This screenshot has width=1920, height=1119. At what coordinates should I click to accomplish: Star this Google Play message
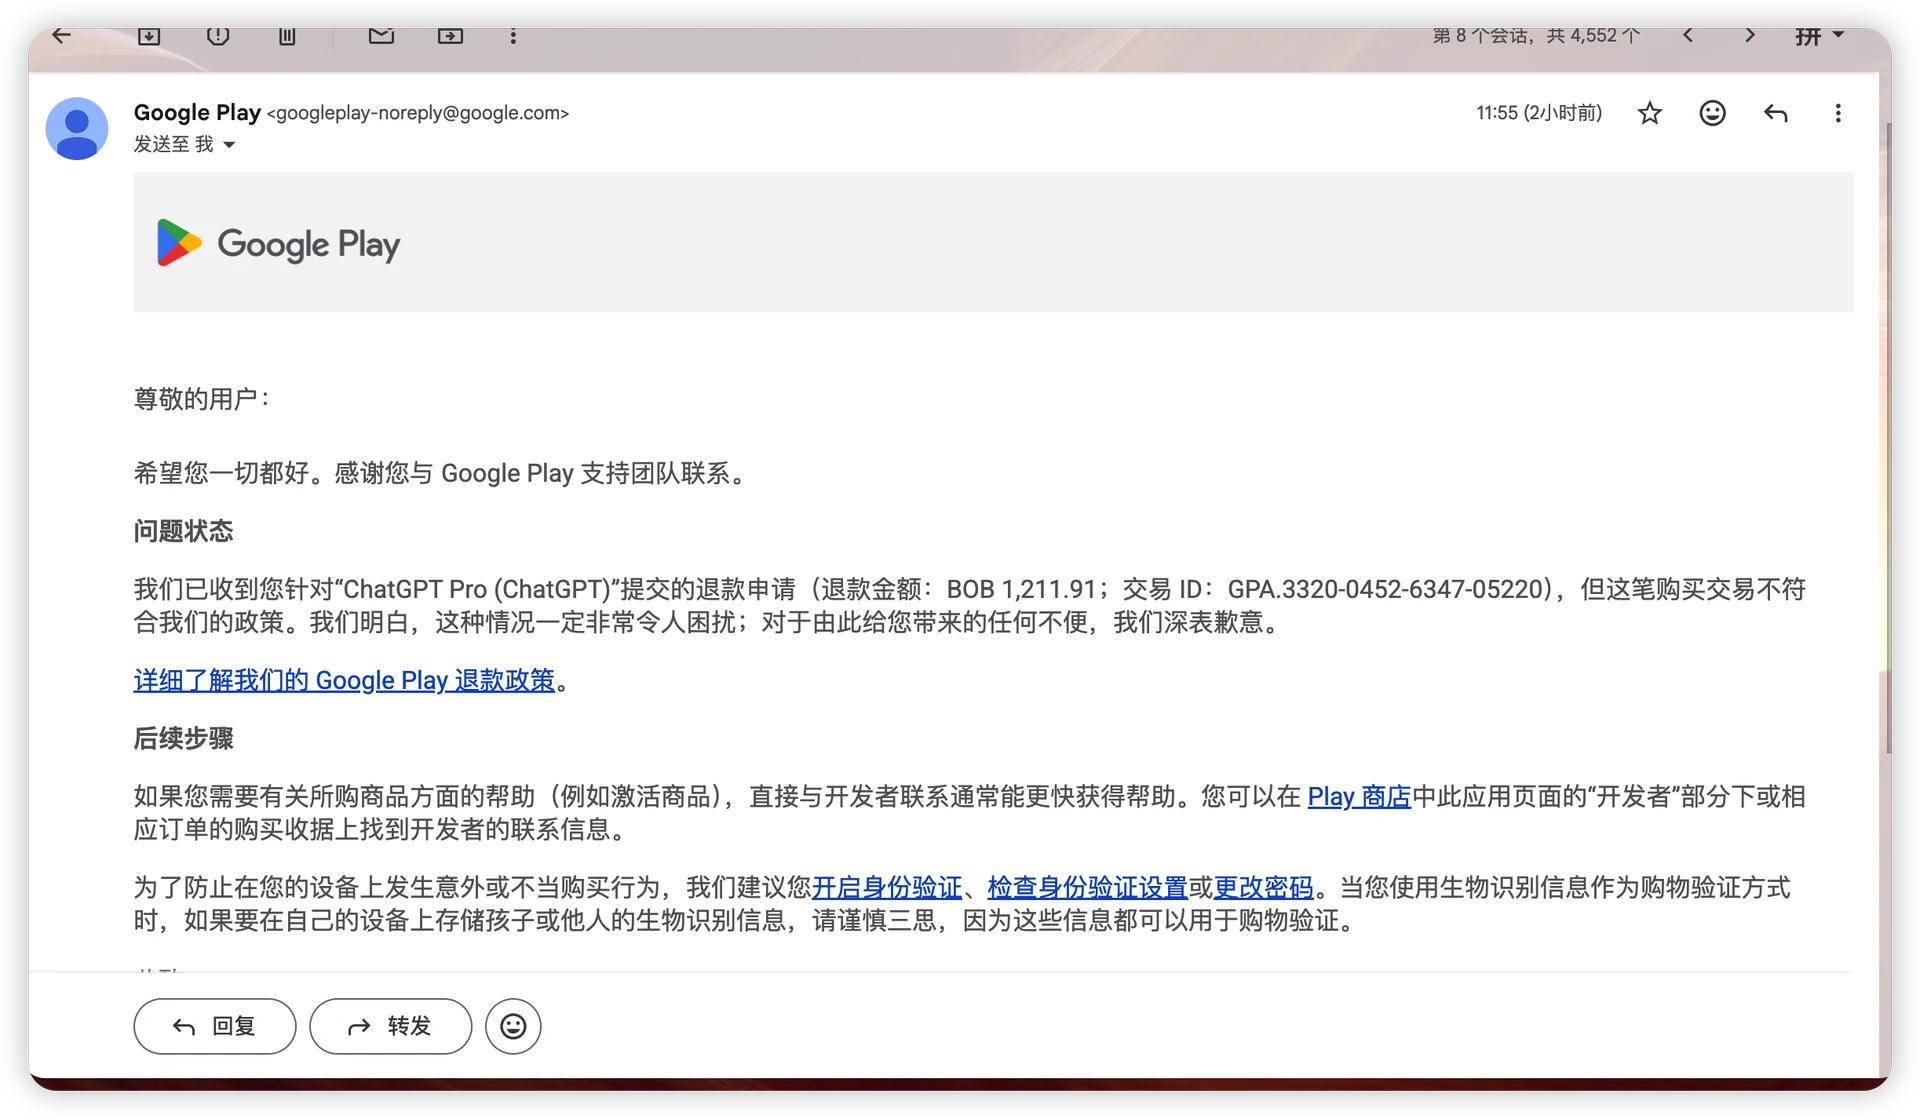tap(1650, 113)
